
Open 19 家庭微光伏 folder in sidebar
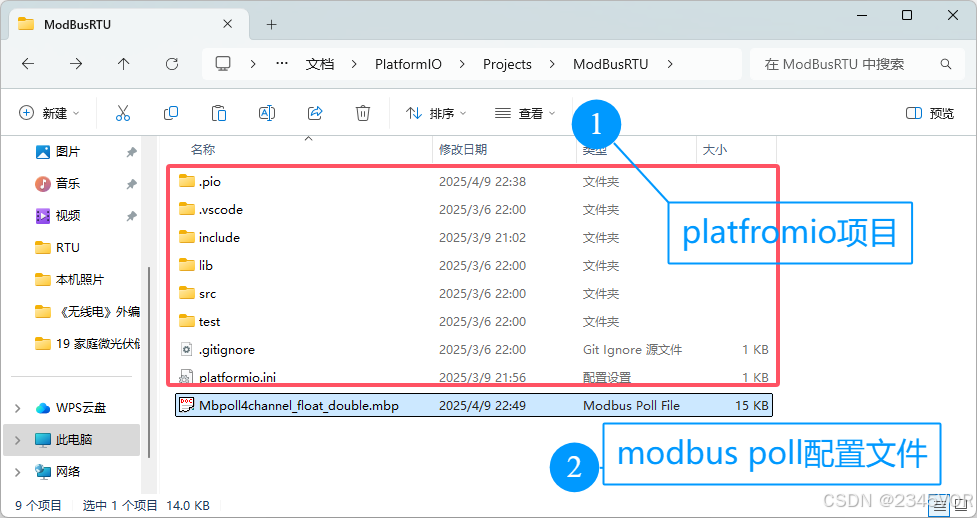[88, 343]
